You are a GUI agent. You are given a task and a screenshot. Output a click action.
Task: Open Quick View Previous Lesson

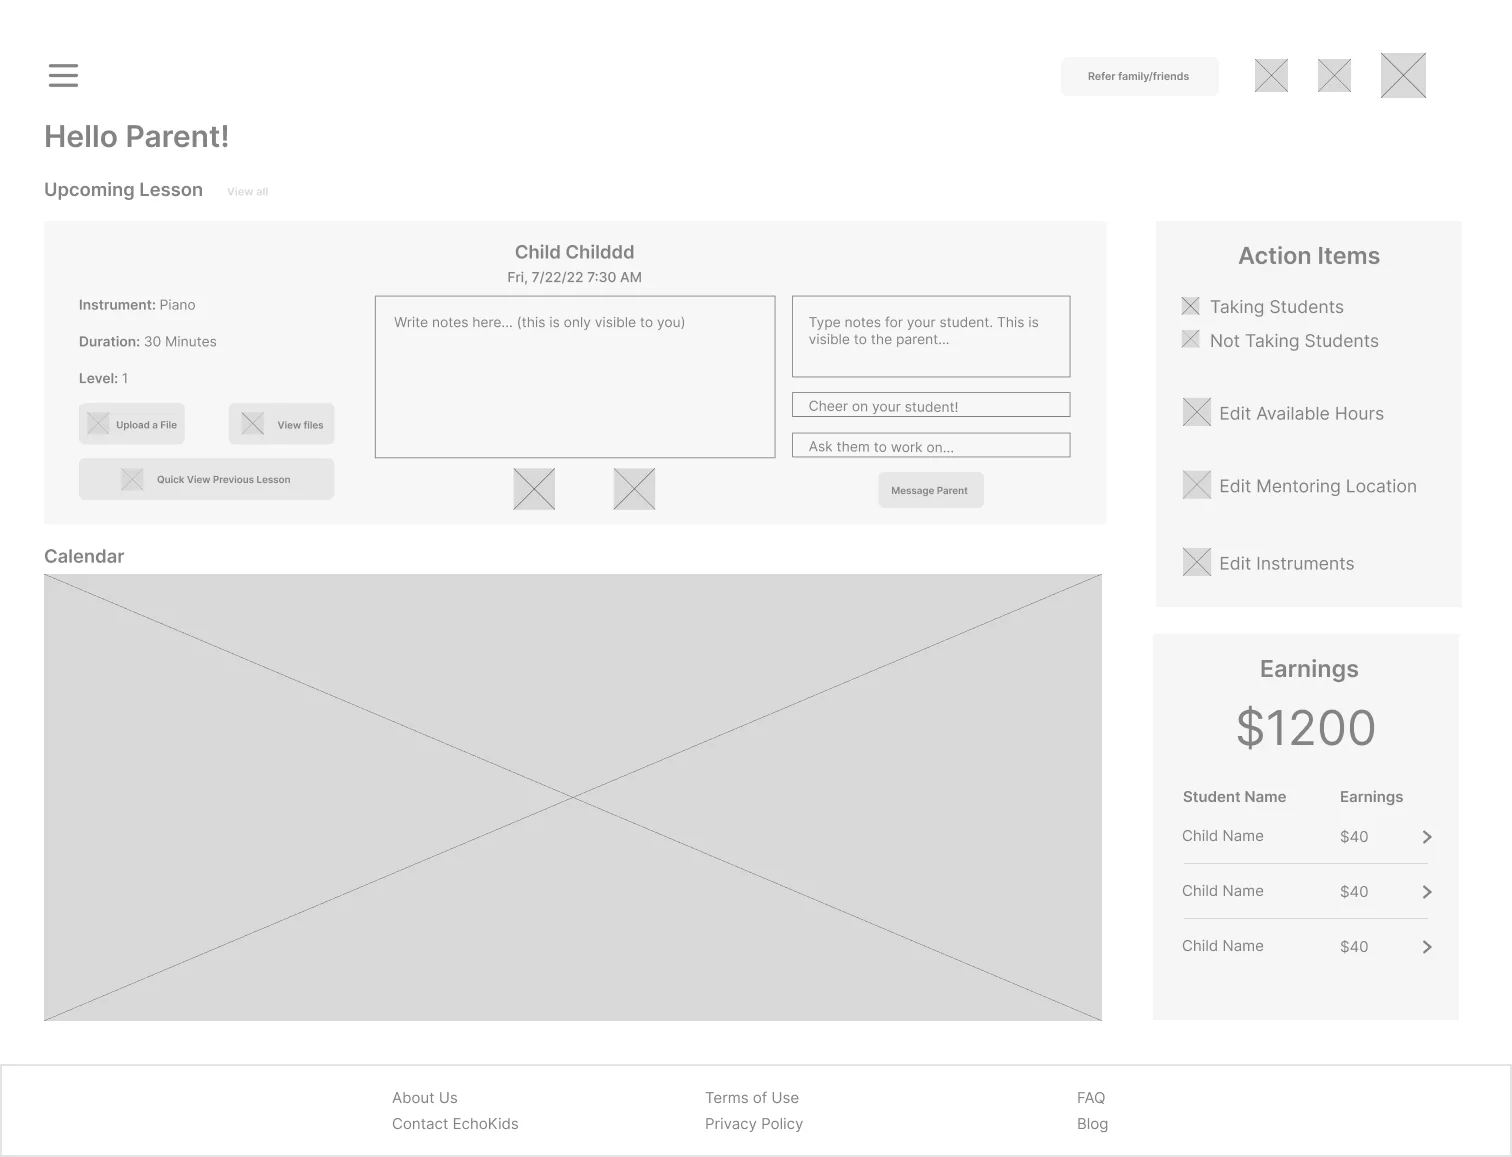click(x=206, y=479)
